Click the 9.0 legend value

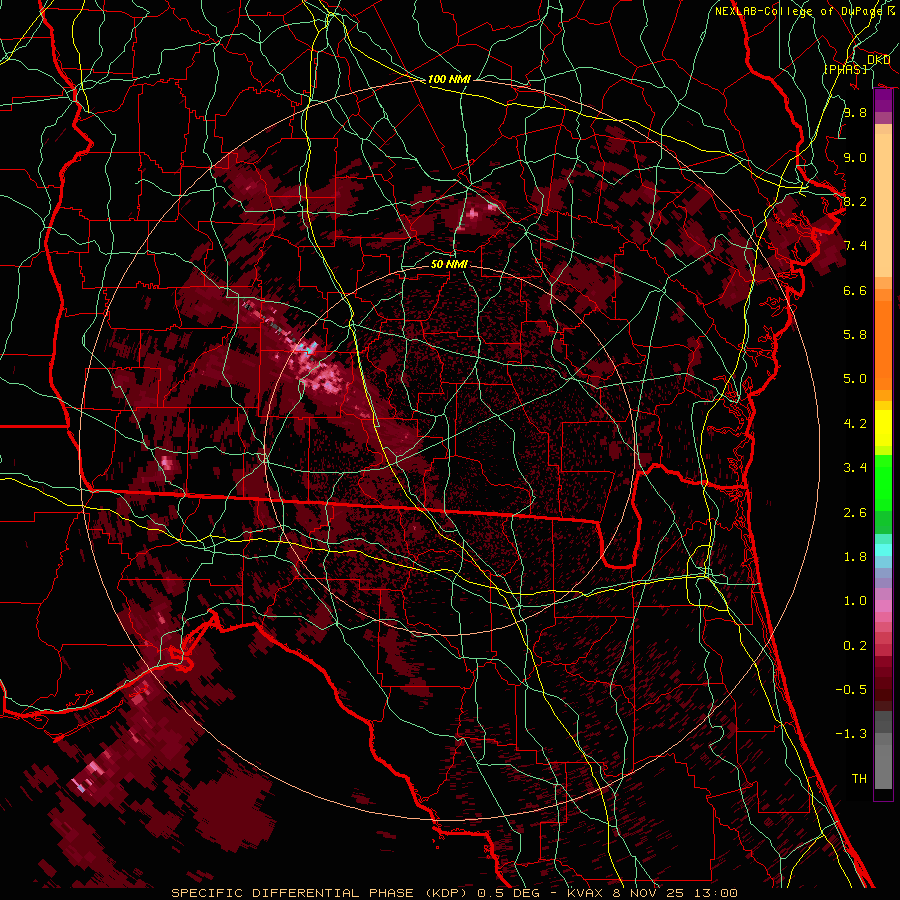[x=855, y=157]
